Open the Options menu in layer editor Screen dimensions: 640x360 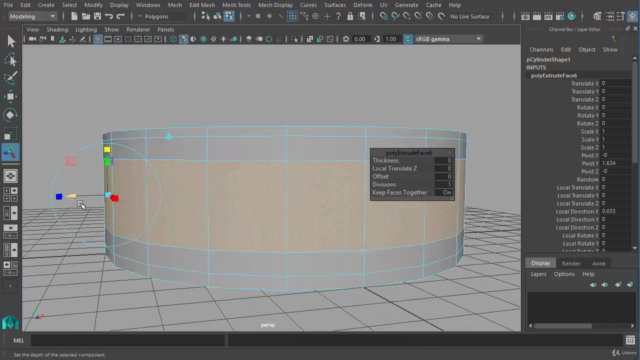[x=564, y=274]
